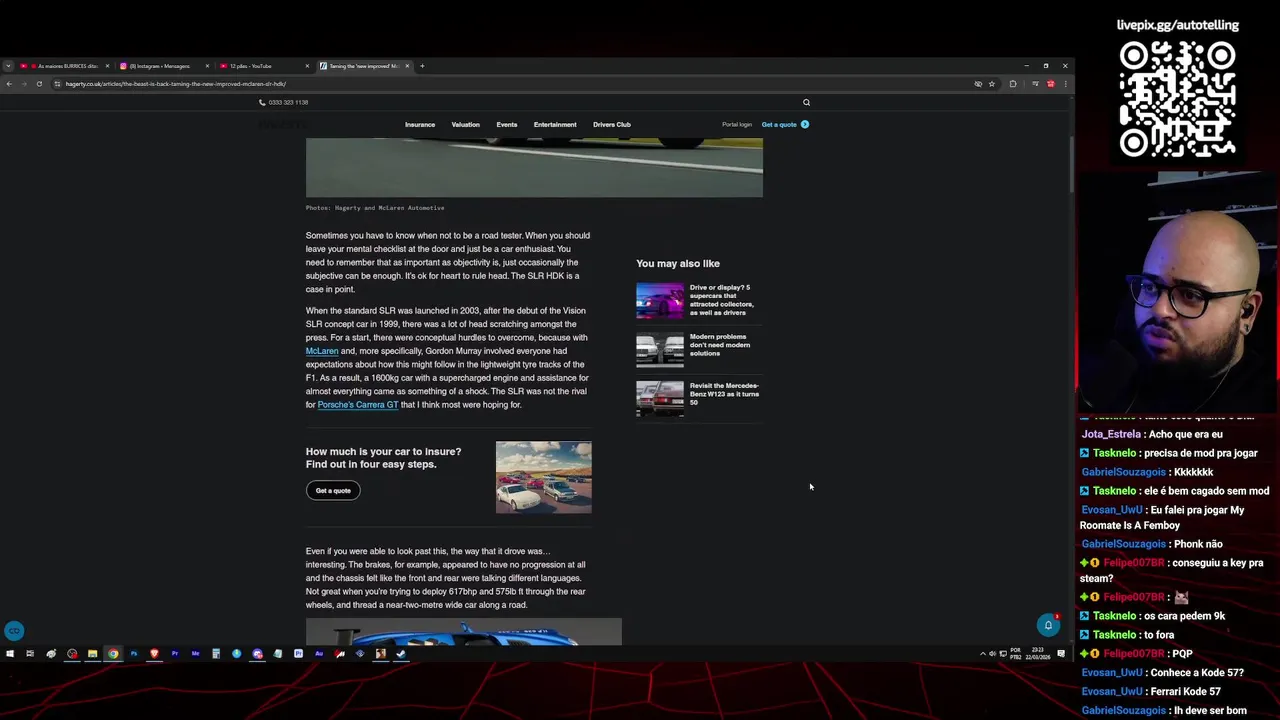The image size is (1280, 720).
Task: Open File Explorer from the taskbar
Action: 92,654
